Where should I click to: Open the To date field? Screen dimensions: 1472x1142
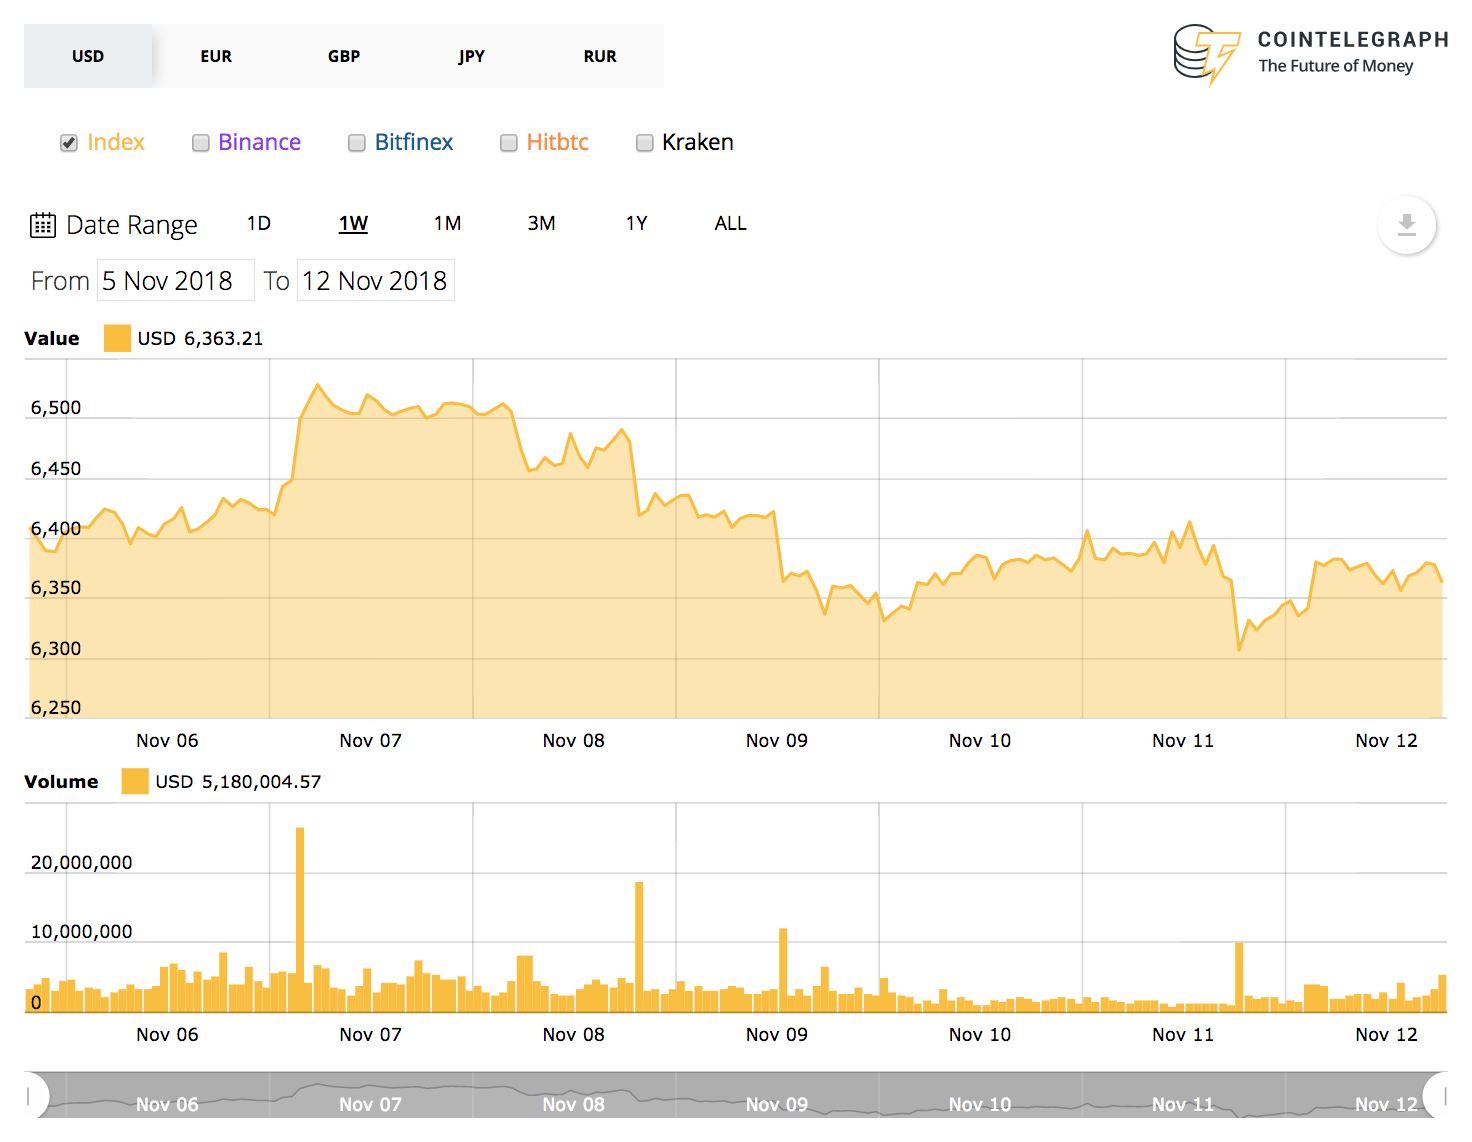(x=376, y=280)
